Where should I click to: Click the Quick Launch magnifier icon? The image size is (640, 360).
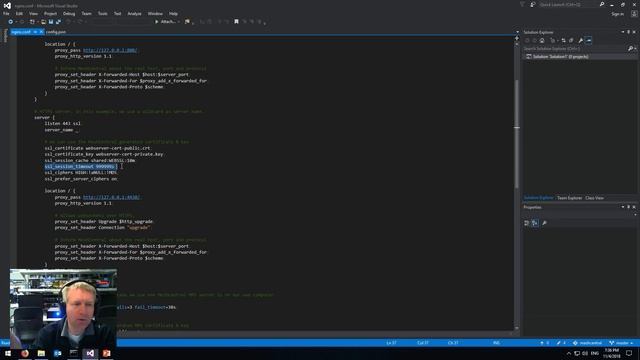[x=602, y=4]
